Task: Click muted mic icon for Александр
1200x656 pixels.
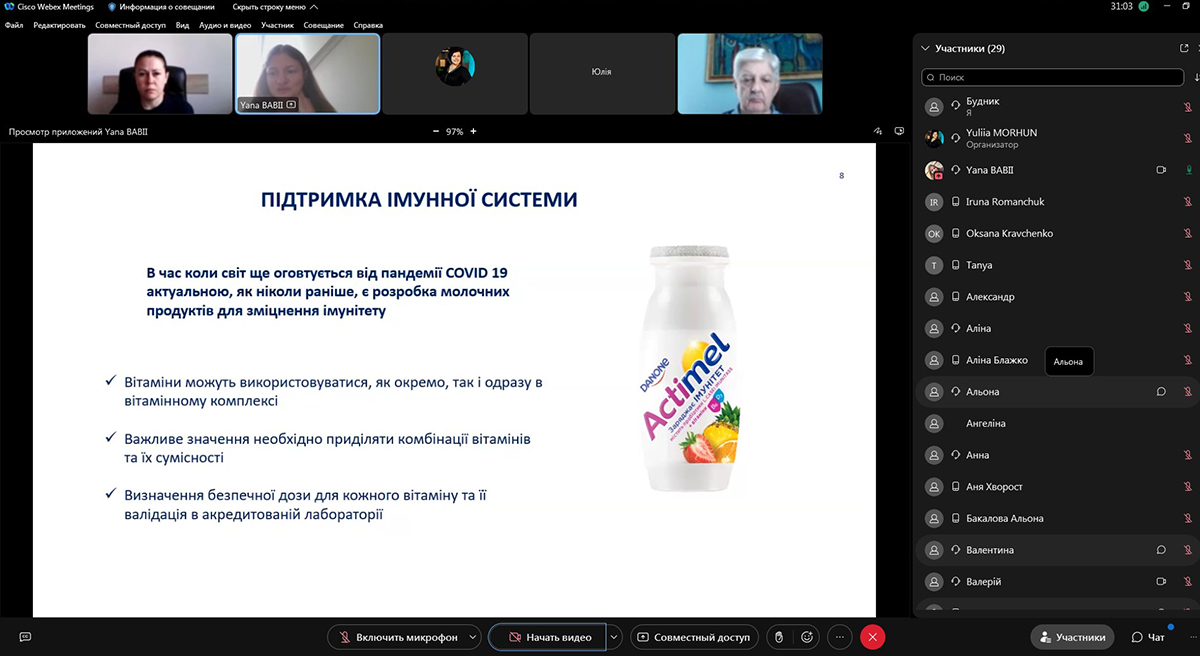Action: point(1188,296)
